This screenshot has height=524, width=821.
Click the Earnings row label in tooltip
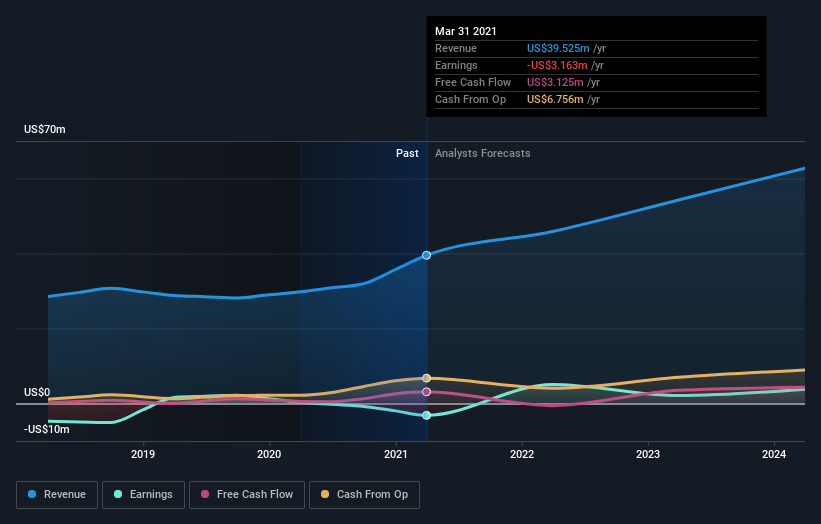pyautogui.click(x=456, y=65)
